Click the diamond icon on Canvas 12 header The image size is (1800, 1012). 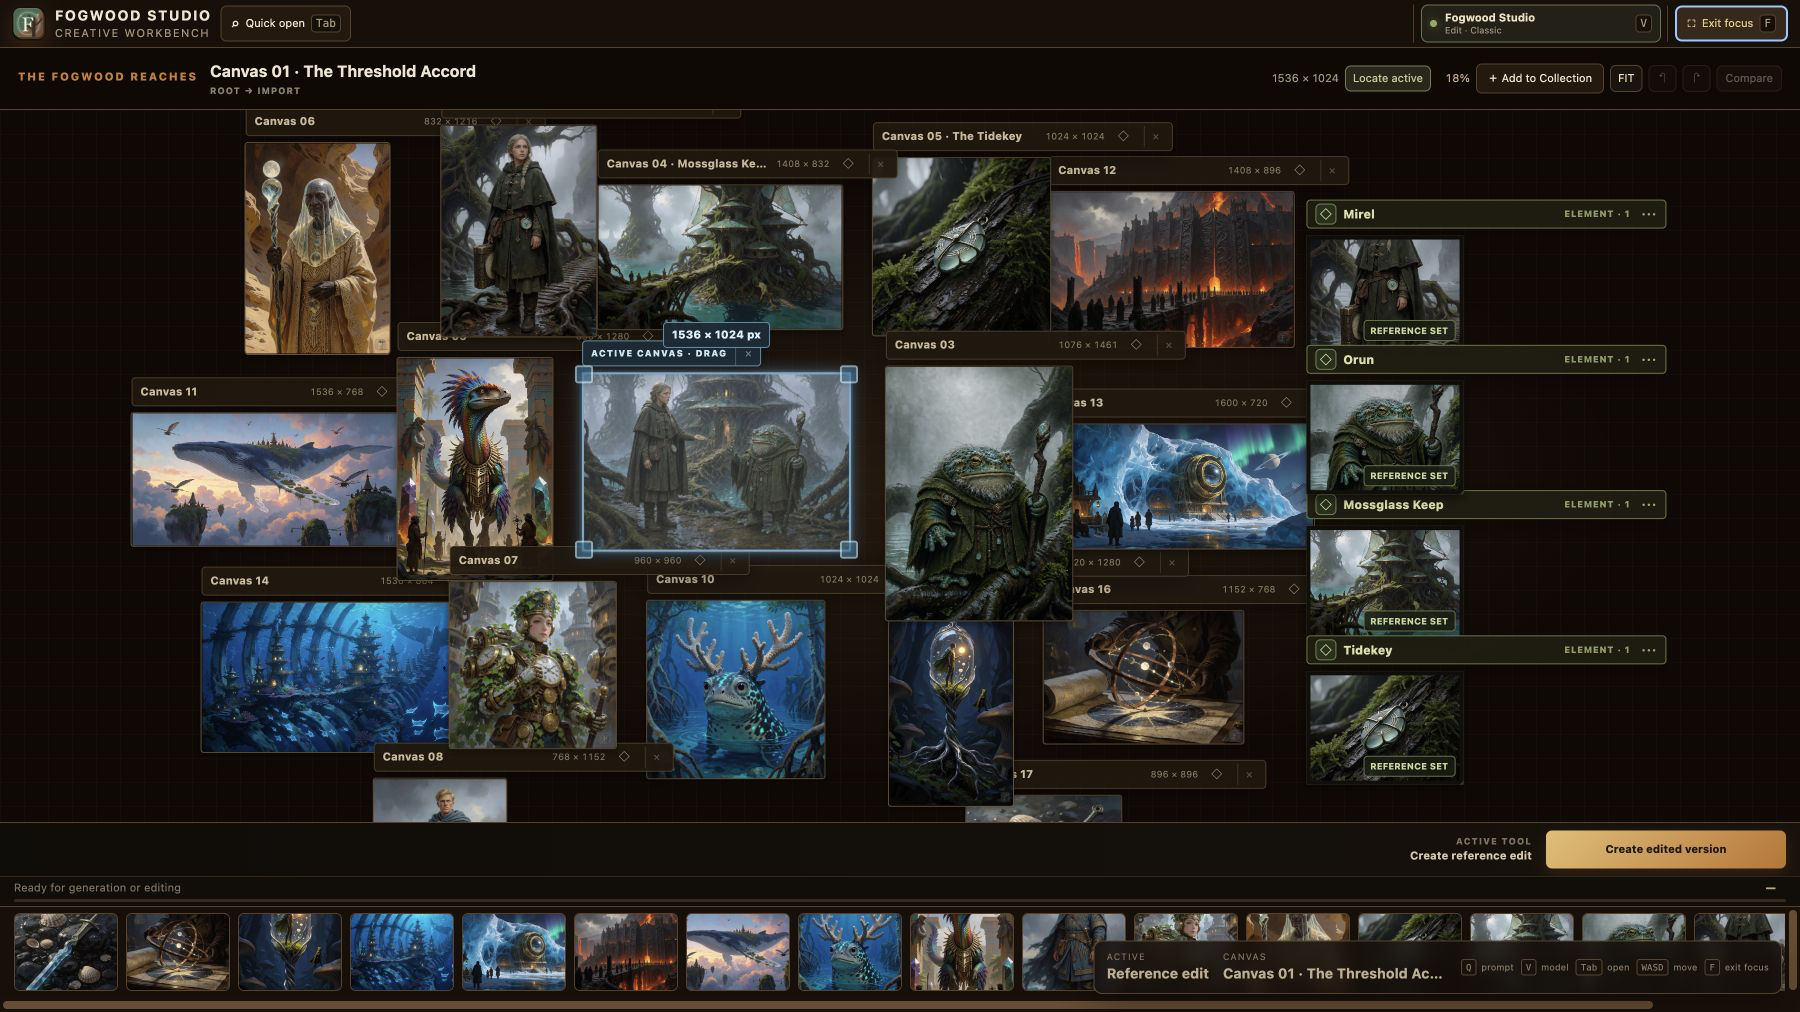pyautogui.click(x=1299, y=170)
